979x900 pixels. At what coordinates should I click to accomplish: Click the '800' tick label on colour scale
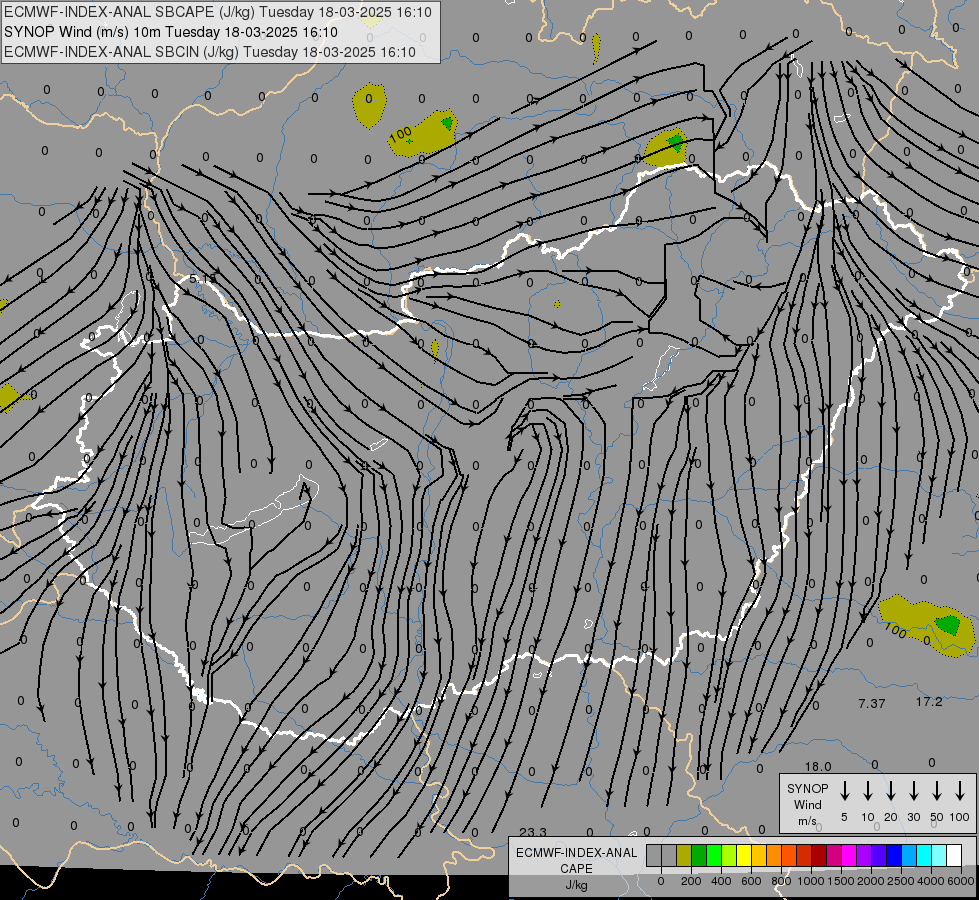[781, 881]
